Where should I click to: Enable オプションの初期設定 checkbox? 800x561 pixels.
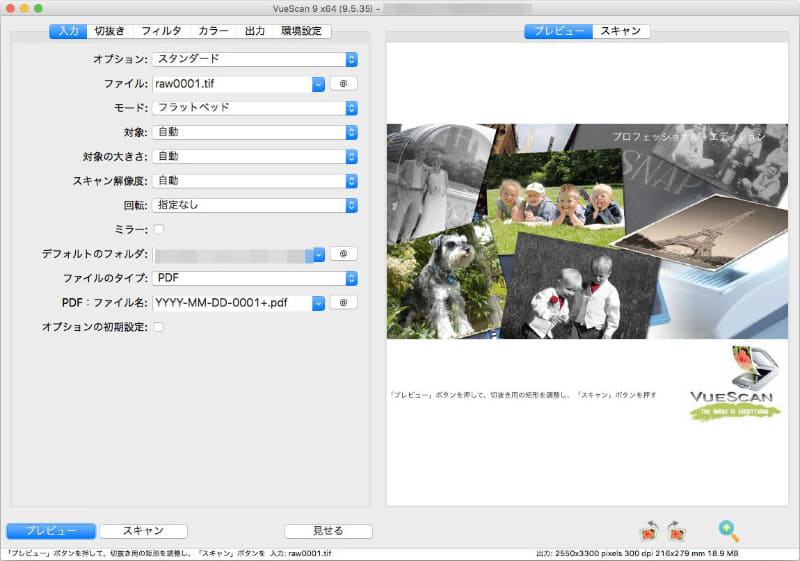(159, 327)
